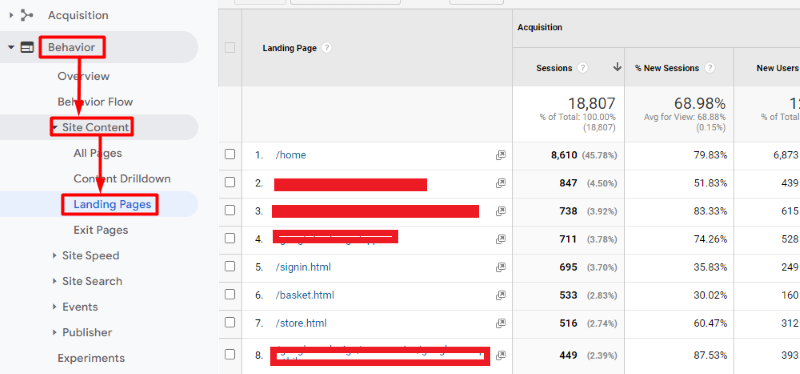The image size is (800, 374).
Task: Click the Behavior label in sidebar
Action: click(x=71, y=47)
